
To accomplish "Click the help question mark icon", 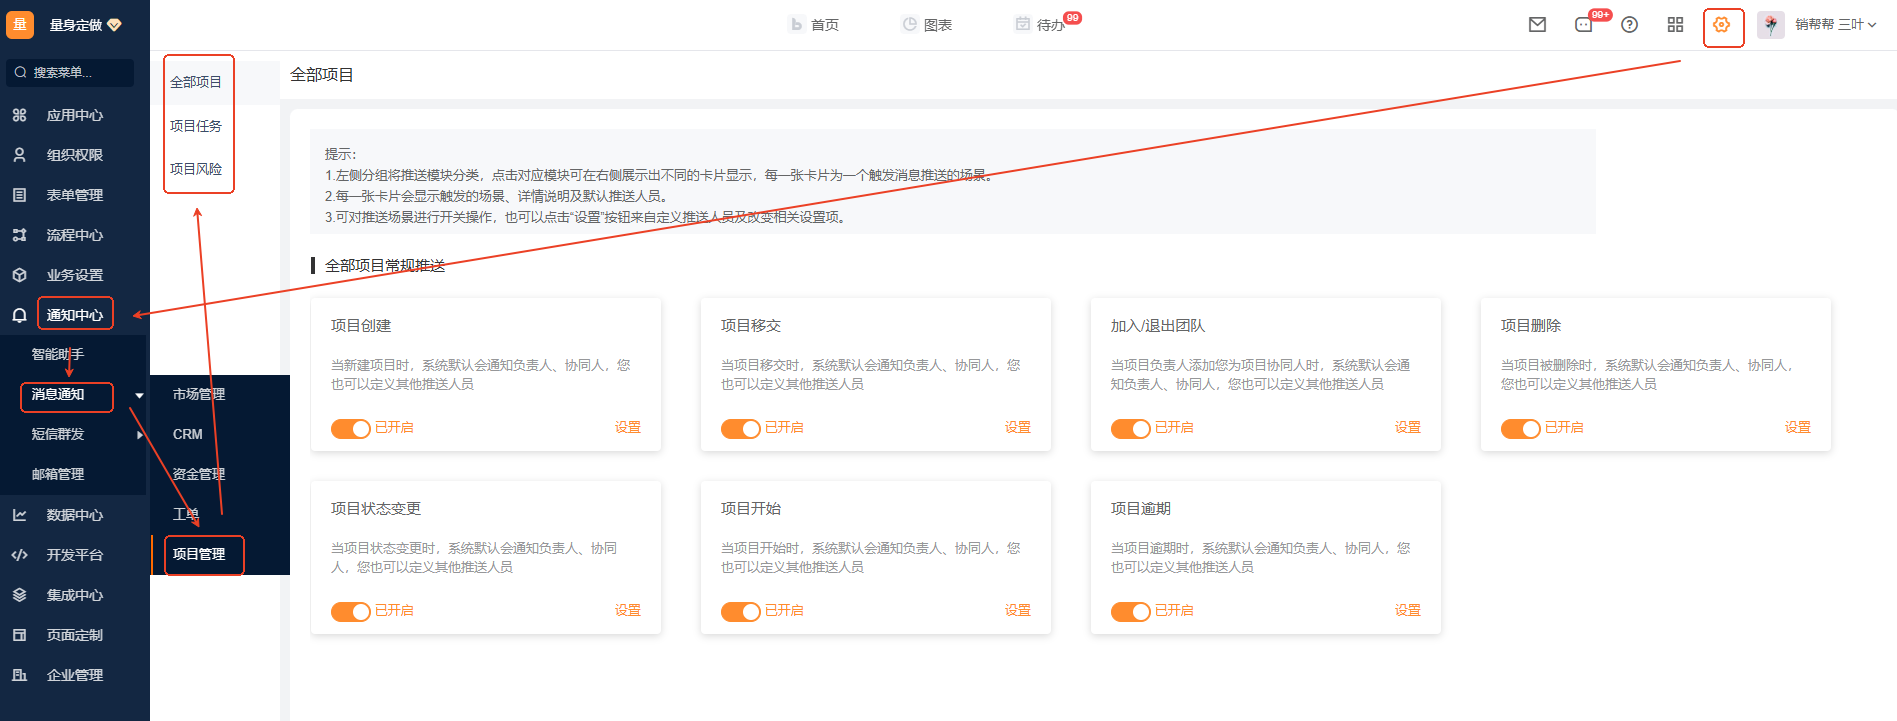I will (x=1629, y=25).
